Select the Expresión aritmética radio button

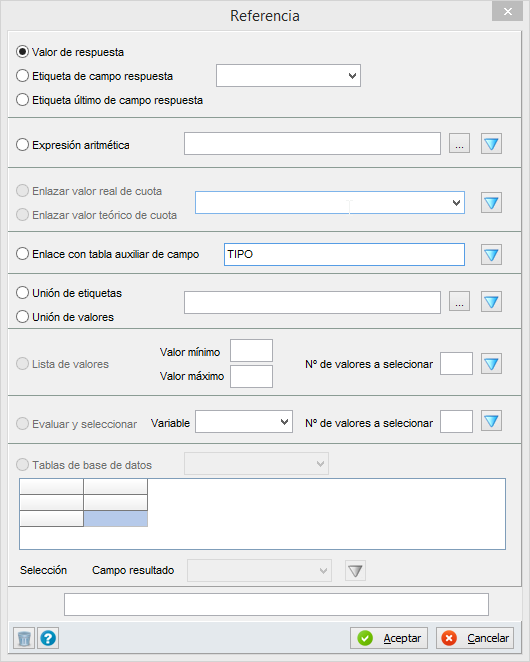22,145
